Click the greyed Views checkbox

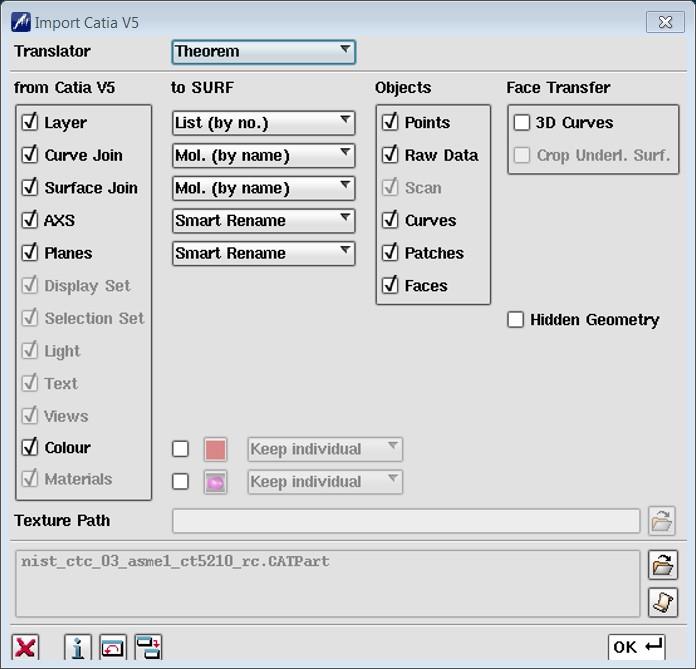[x=30, y=416]
